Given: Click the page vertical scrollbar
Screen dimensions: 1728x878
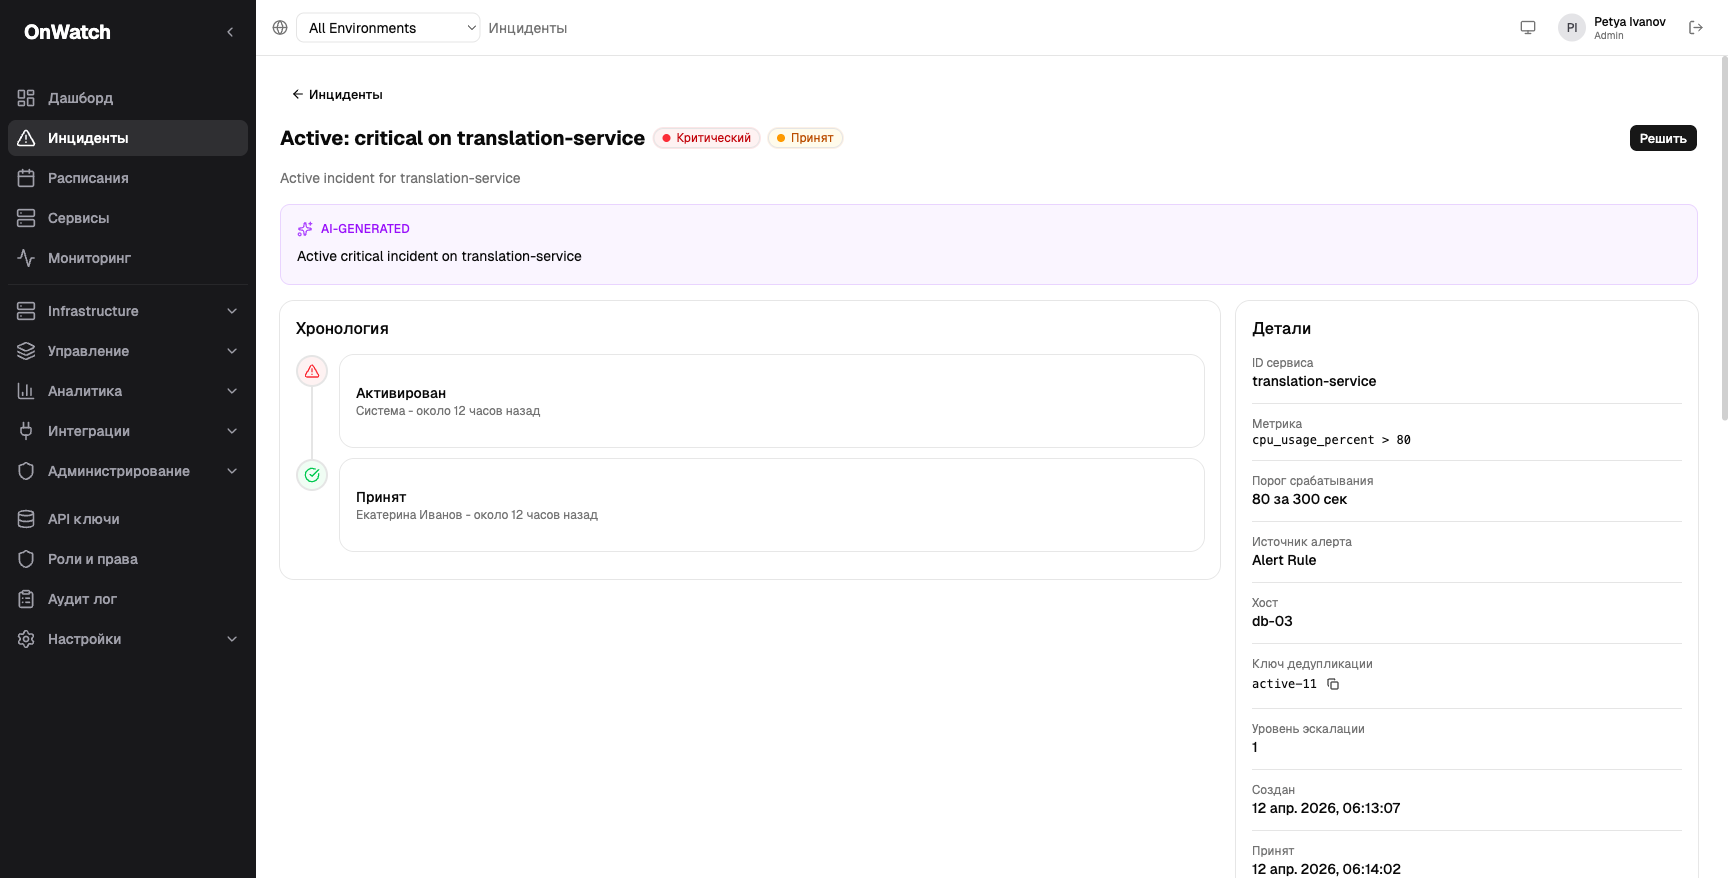Looking at the screenshot, I should 1724,238.
